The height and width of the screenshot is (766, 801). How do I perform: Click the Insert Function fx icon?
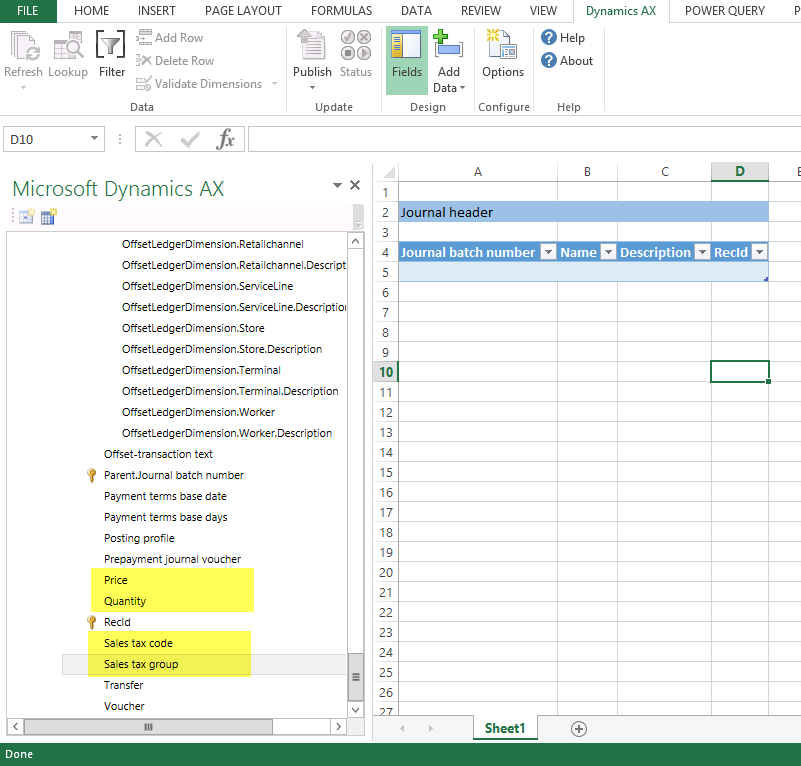coord(226,140)
